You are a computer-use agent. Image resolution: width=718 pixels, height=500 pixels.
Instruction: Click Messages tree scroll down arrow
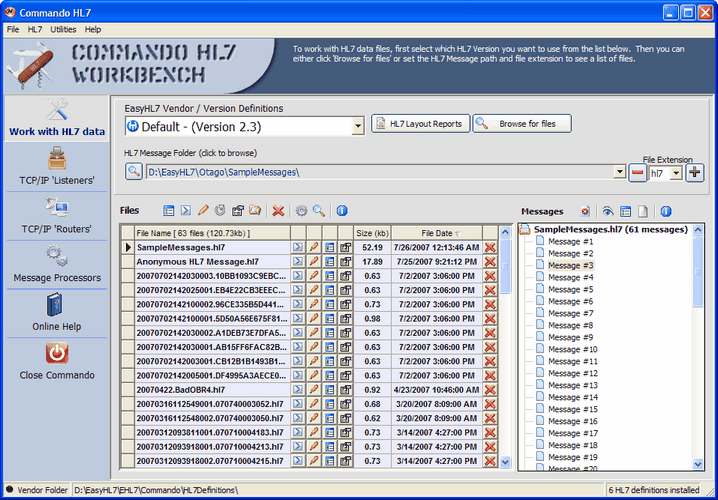[x=698, y=464]
